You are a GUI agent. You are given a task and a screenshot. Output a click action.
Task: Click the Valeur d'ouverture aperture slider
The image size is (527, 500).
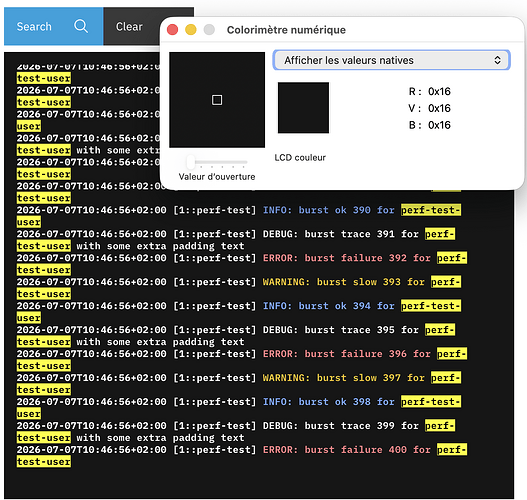(x=217, y=162)
